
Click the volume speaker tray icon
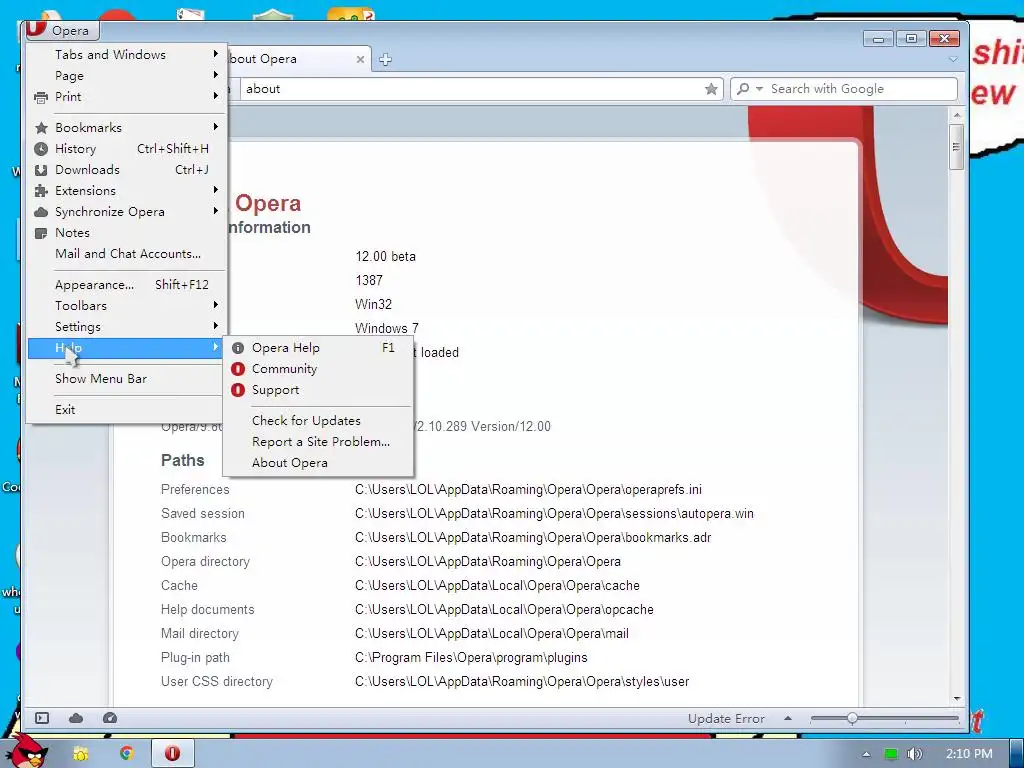[x=915, y=754]
